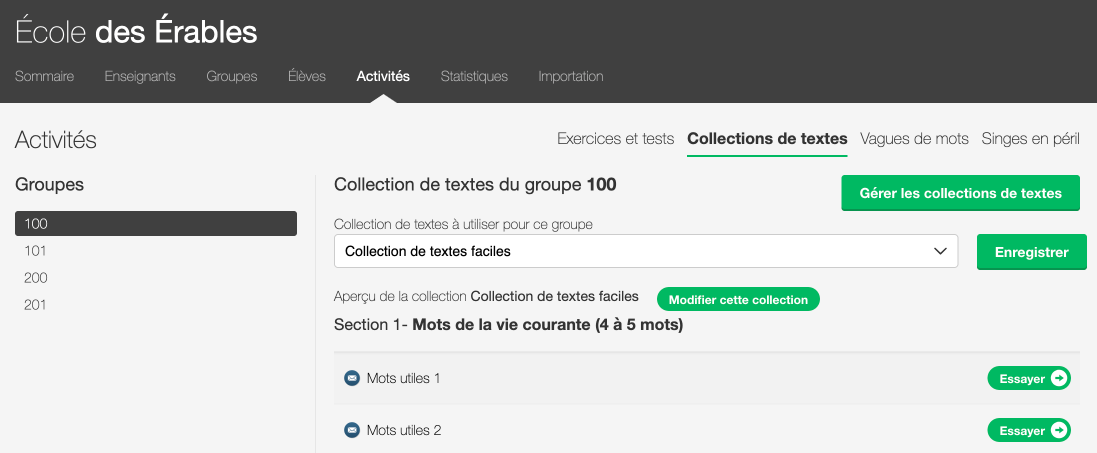Go to the Enseignants tab

point(140,76)
